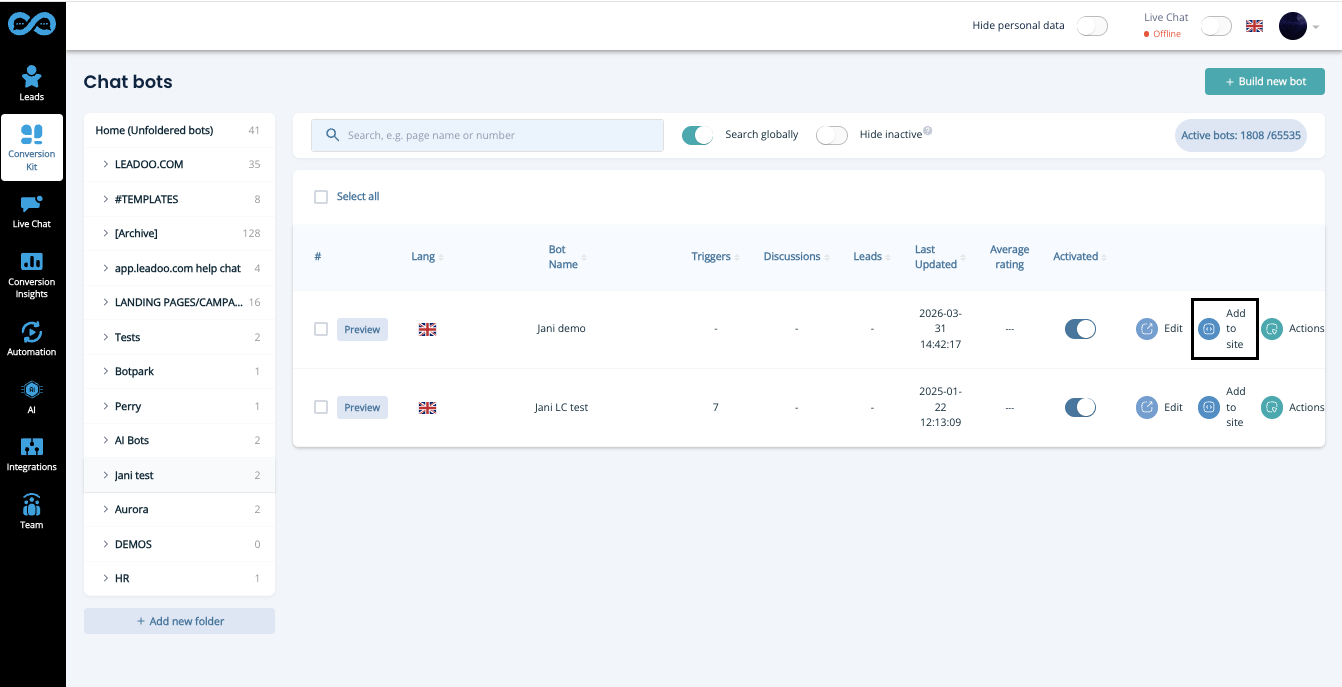This screenshot has width=1342, height=687.
Task: Click the UK flag language icon in header
Action: click(x=1254, y=26)
